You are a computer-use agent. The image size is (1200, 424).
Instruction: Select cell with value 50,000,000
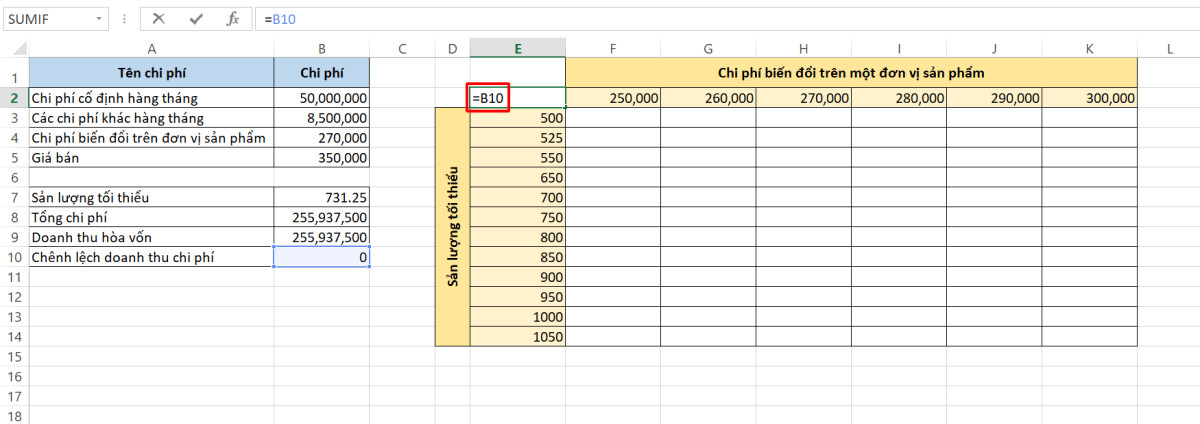click(322, 98)
